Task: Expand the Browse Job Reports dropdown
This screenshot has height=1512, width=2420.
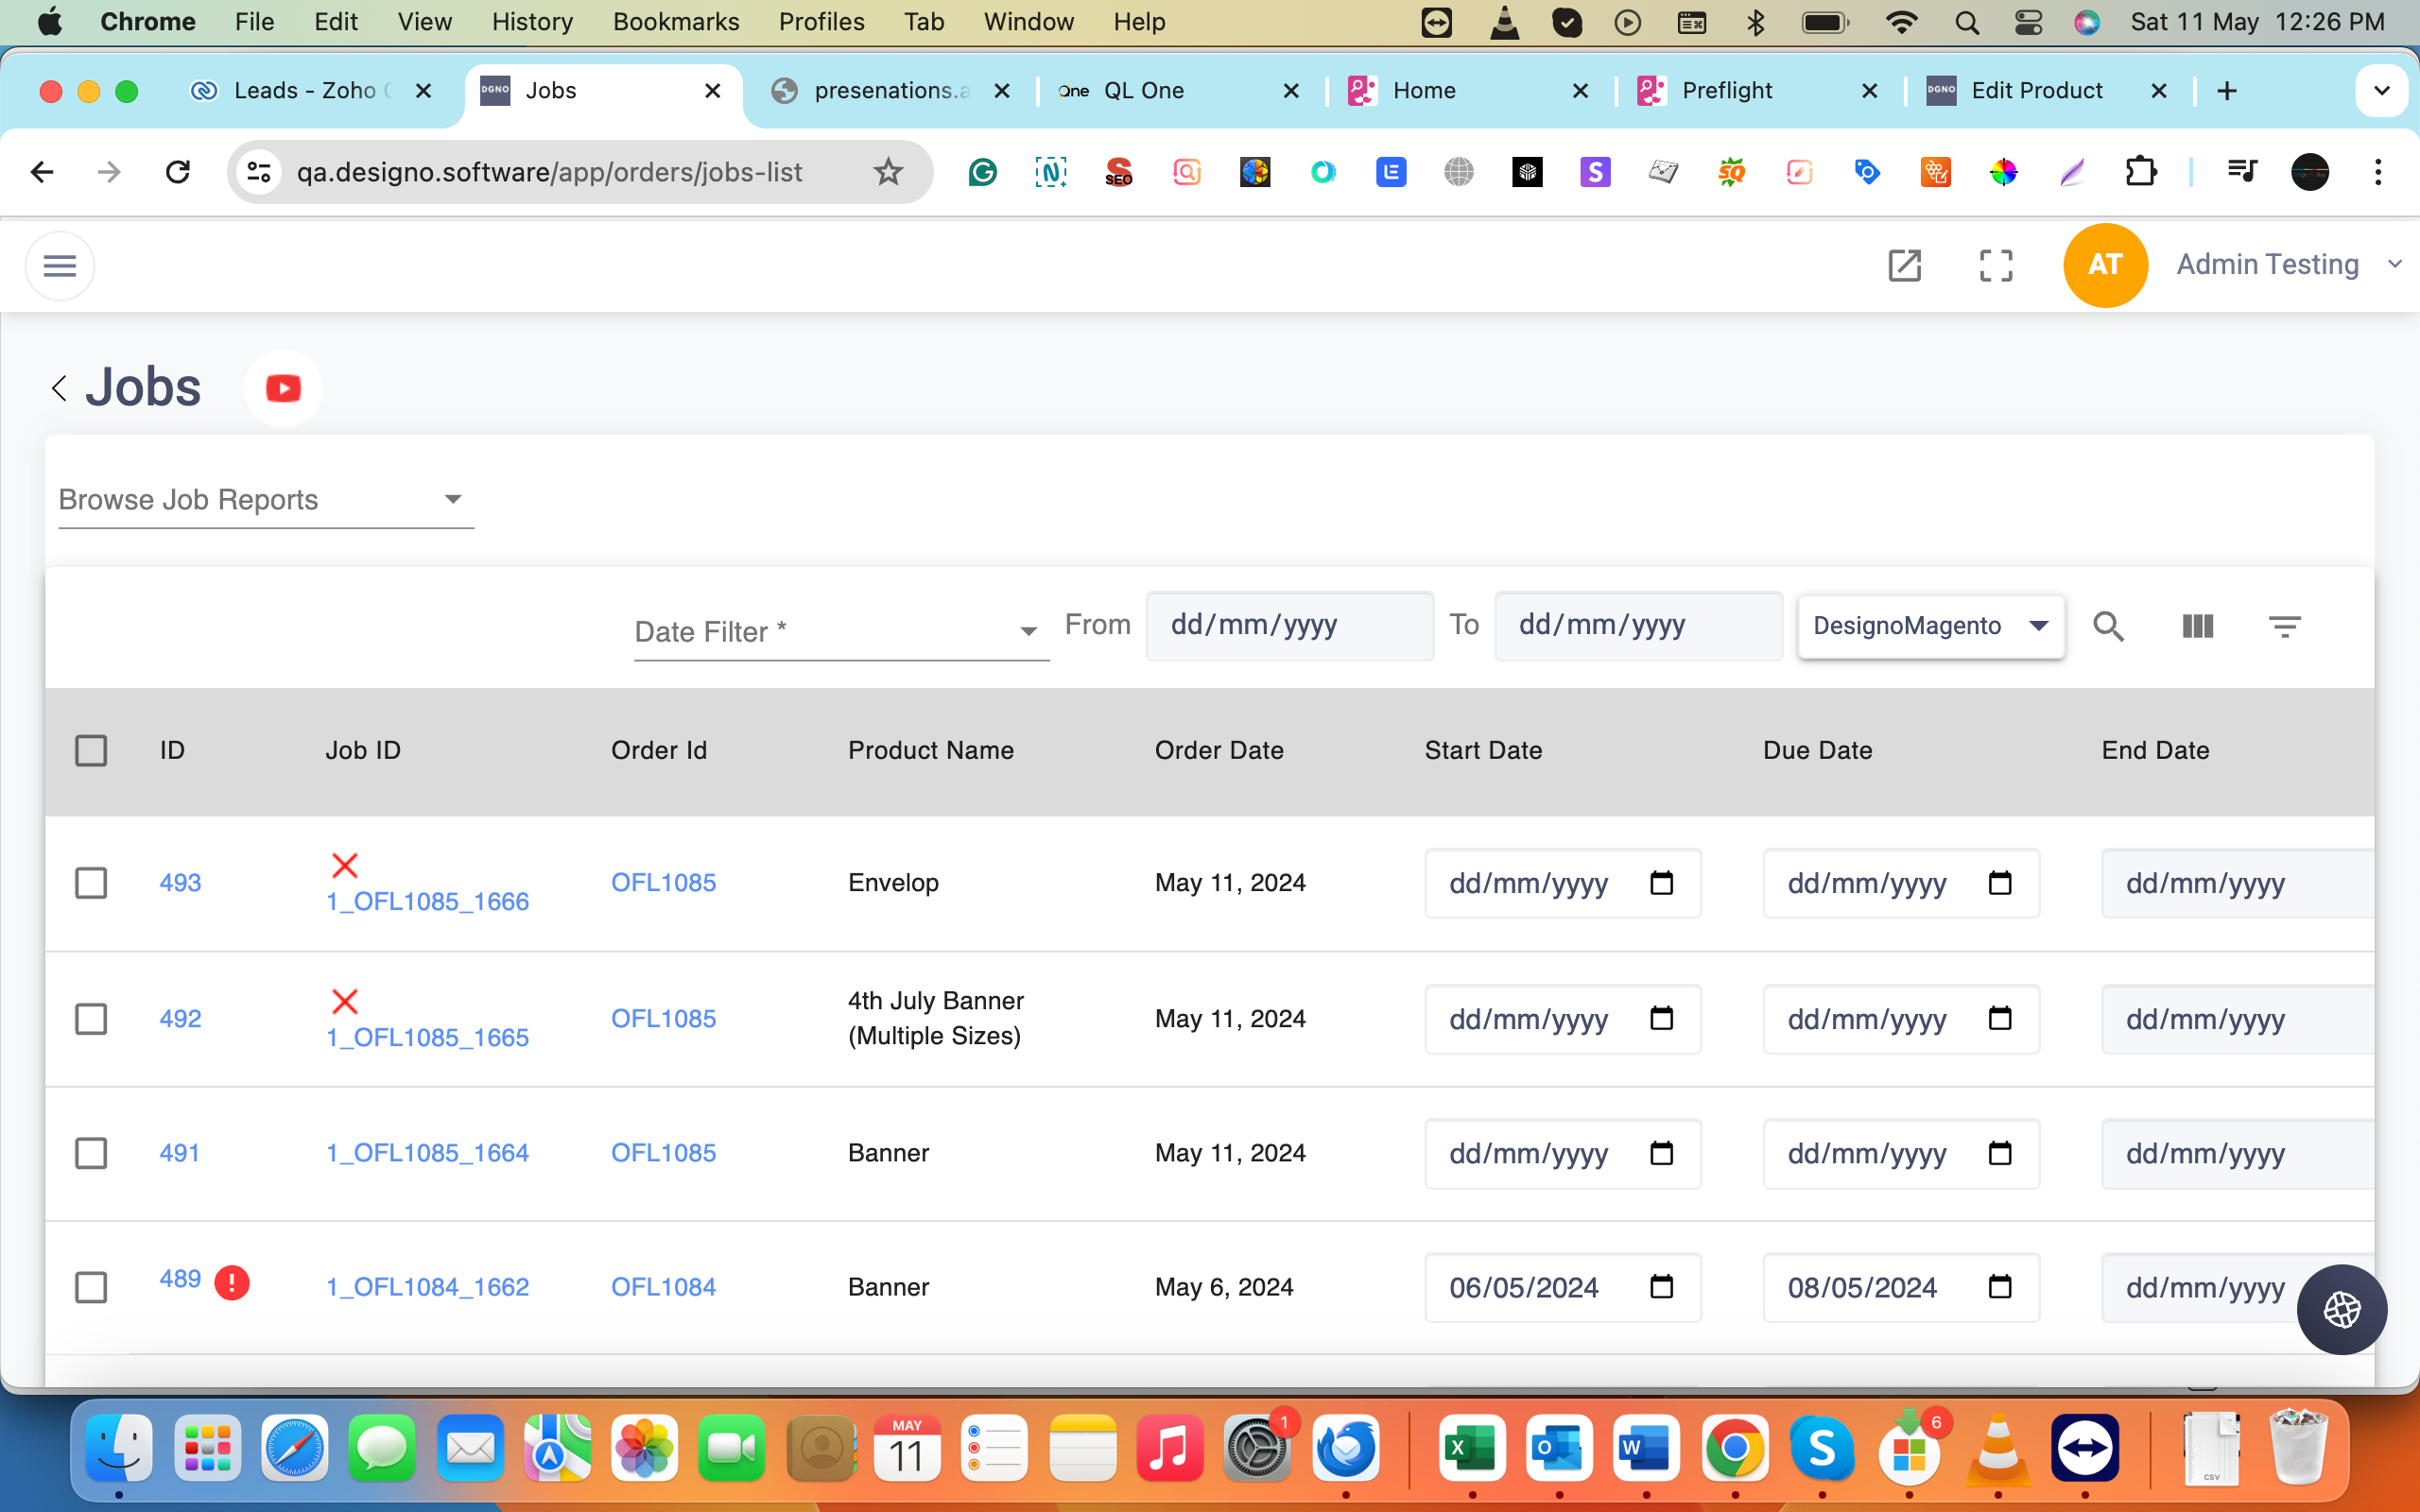Action: pyautogui.click(x=265, y=500)
